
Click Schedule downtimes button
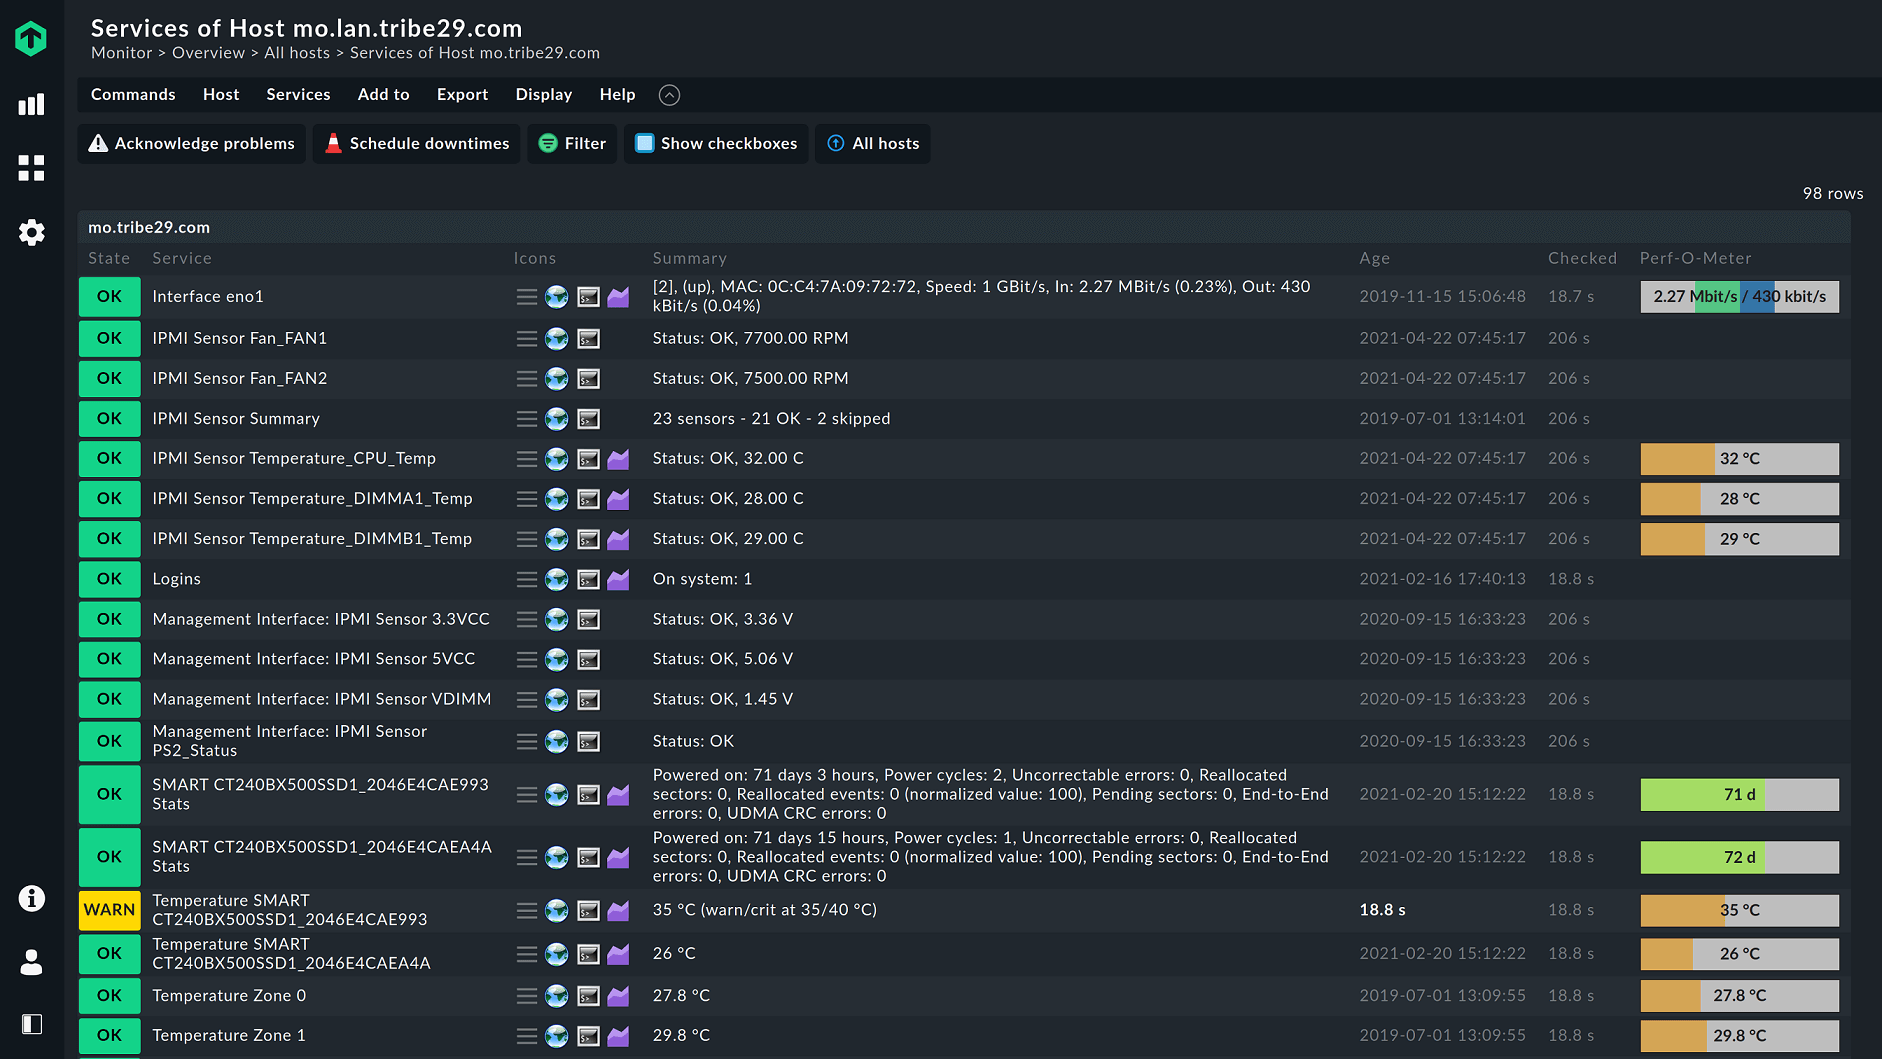pos(417,143)
